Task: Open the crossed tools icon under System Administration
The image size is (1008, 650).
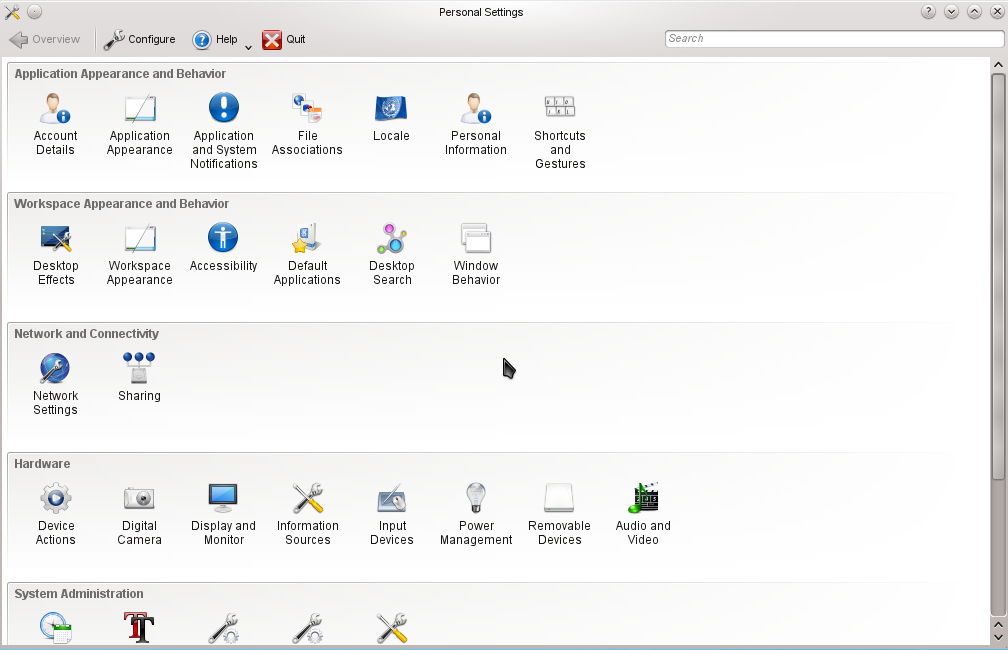Action: [392, 627]
